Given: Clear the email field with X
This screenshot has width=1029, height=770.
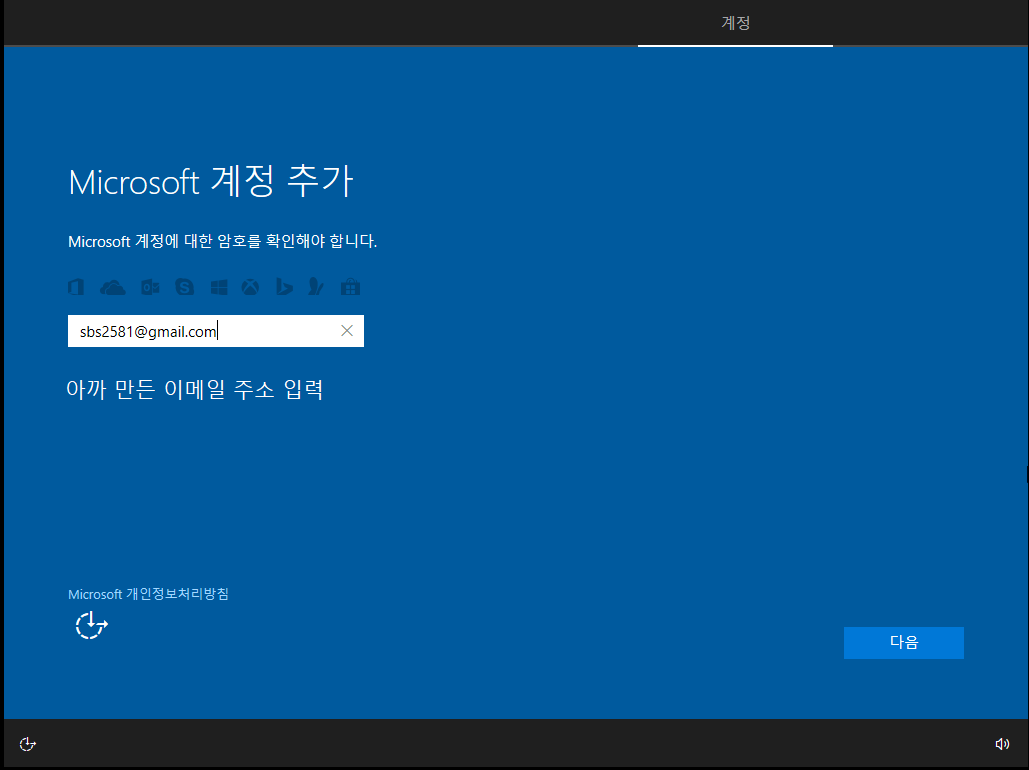Looking at the screenshot, I should pyautogui.click(x=347, y=331).
